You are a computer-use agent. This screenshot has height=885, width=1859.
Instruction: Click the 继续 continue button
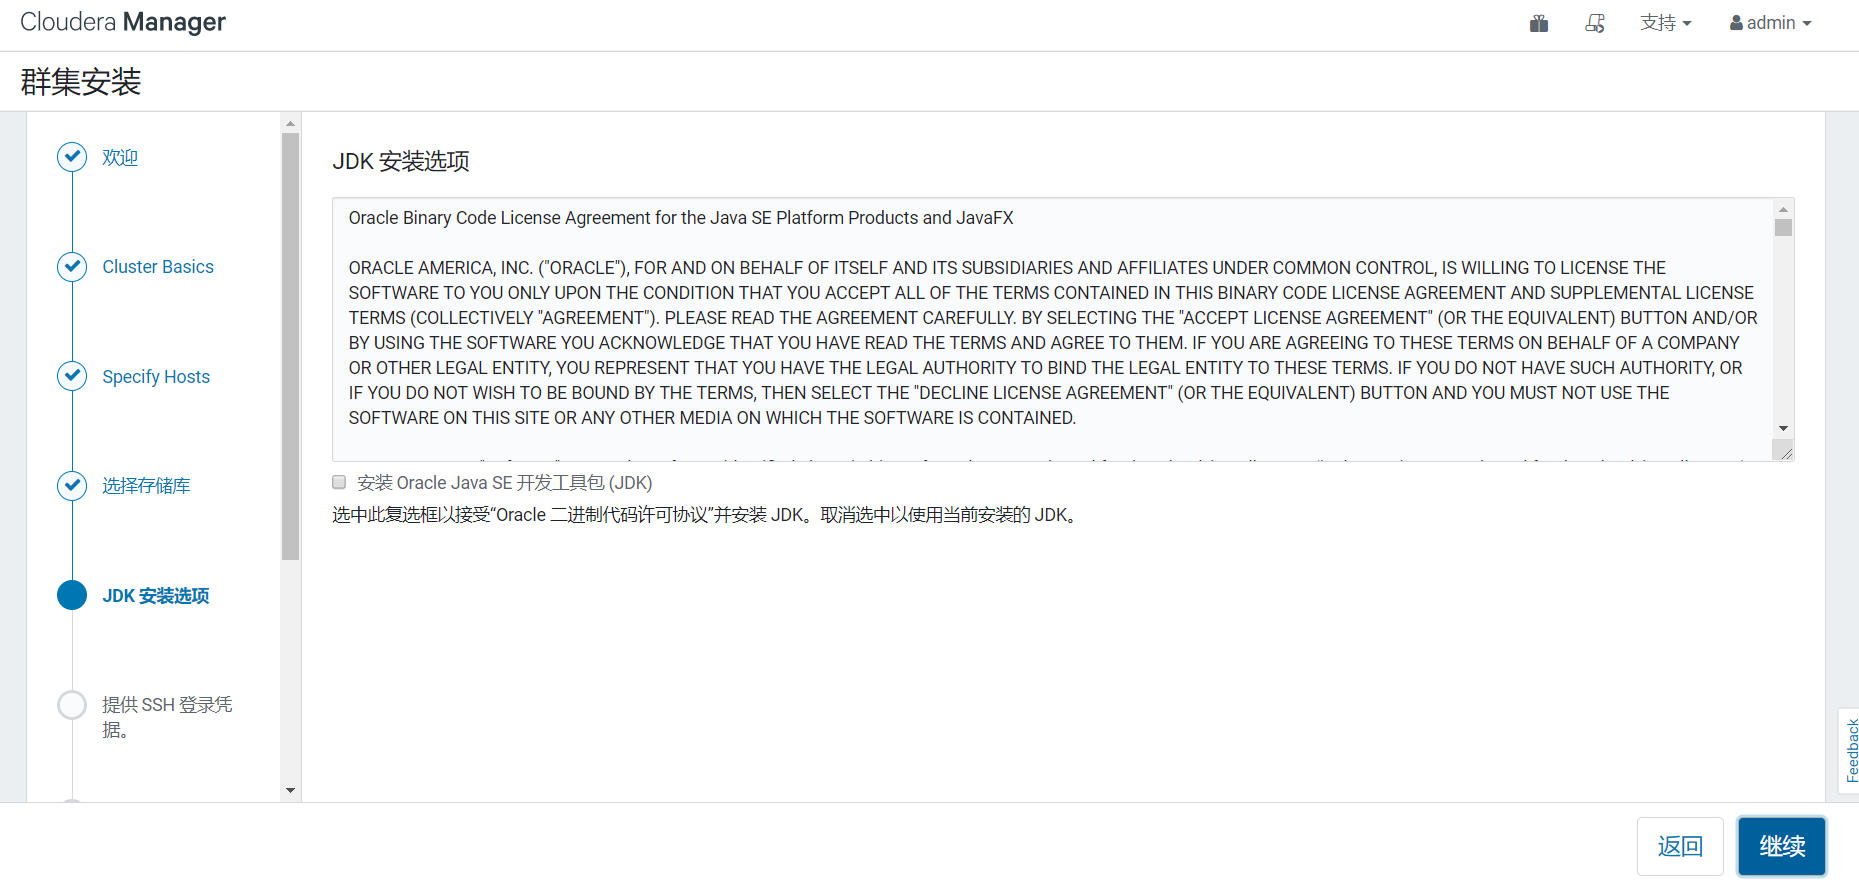coord(1782,846)
